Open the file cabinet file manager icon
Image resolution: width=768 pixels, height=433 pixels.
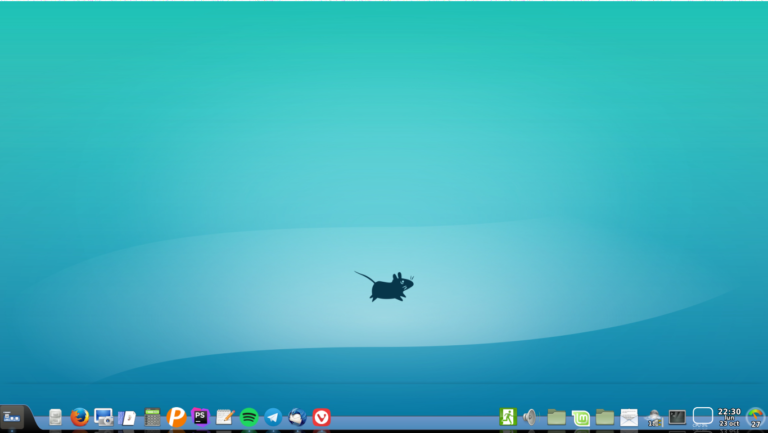click(x=55, y=417)
